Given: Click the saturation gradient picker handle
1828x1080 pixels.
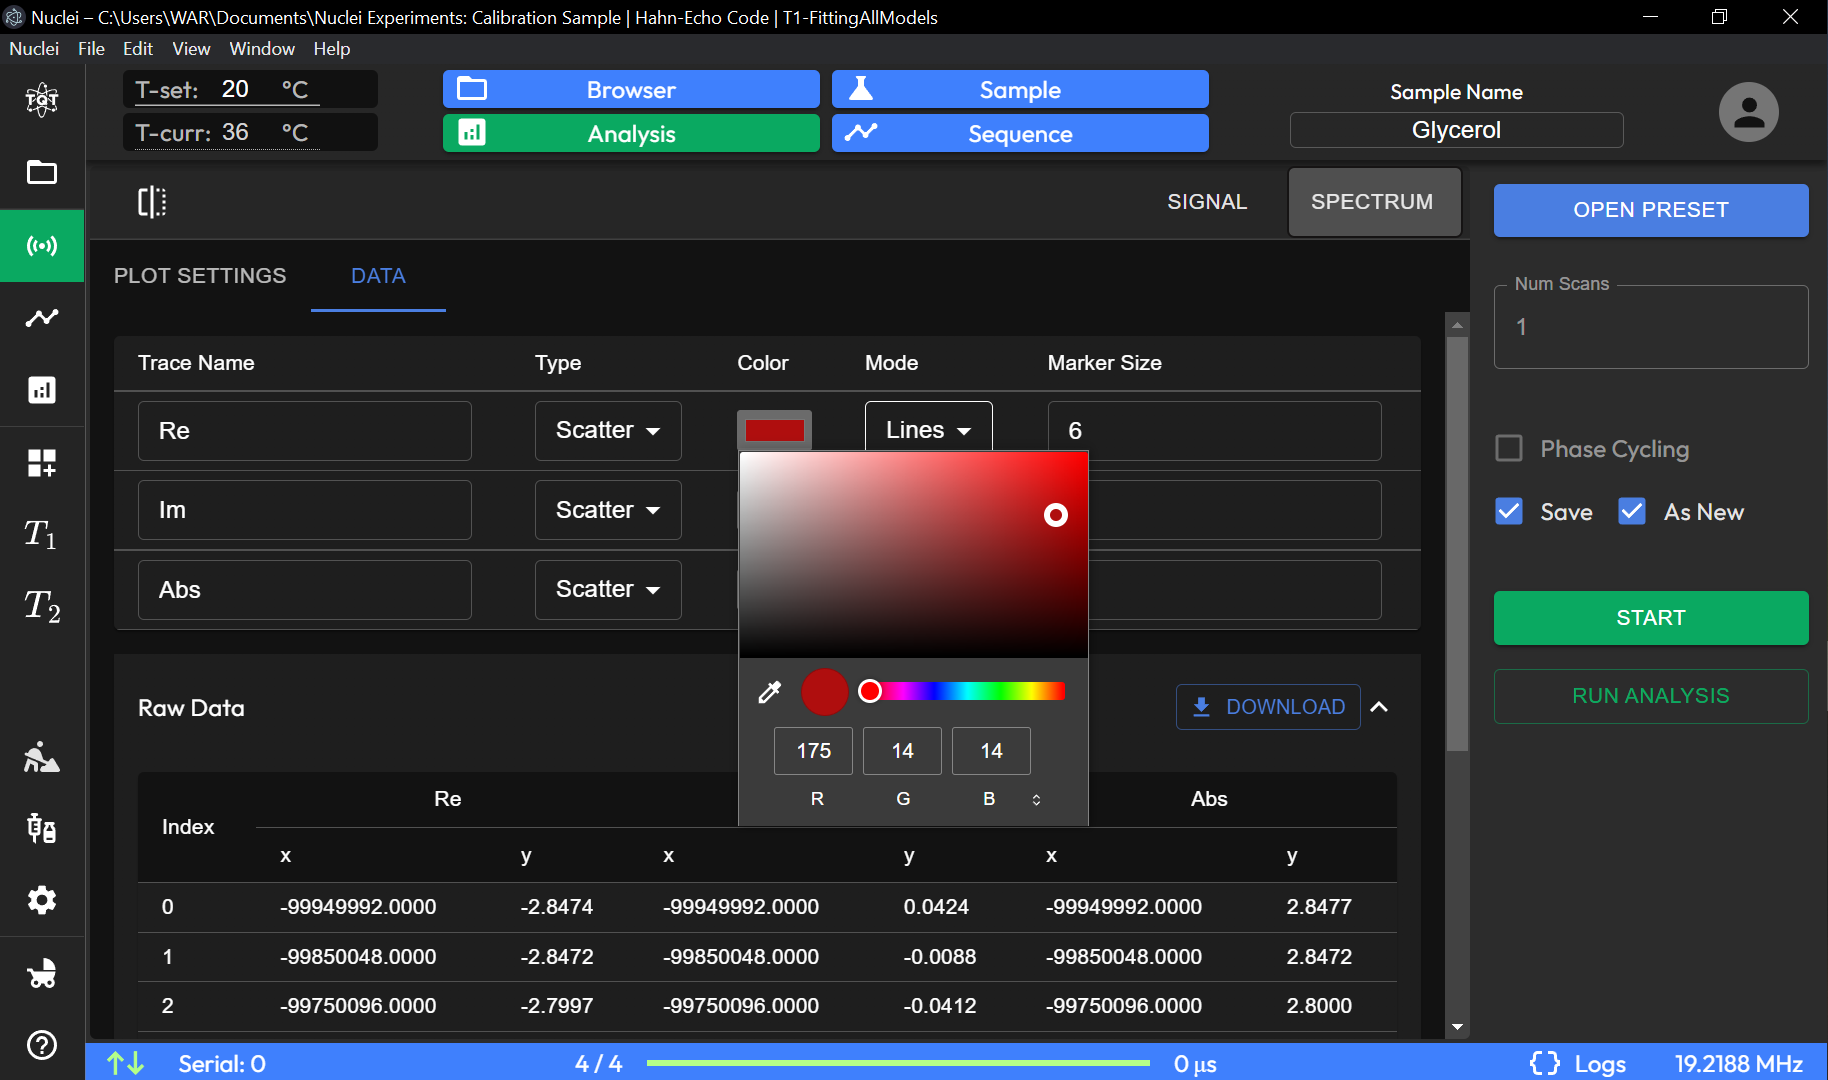Looking at the screenshot, I should (1056, 515).
